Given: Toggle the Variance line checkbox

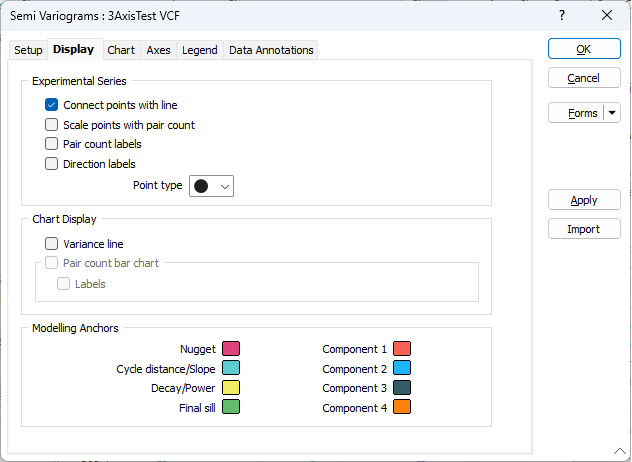Looking at the screenshot, I should [52, 243].
